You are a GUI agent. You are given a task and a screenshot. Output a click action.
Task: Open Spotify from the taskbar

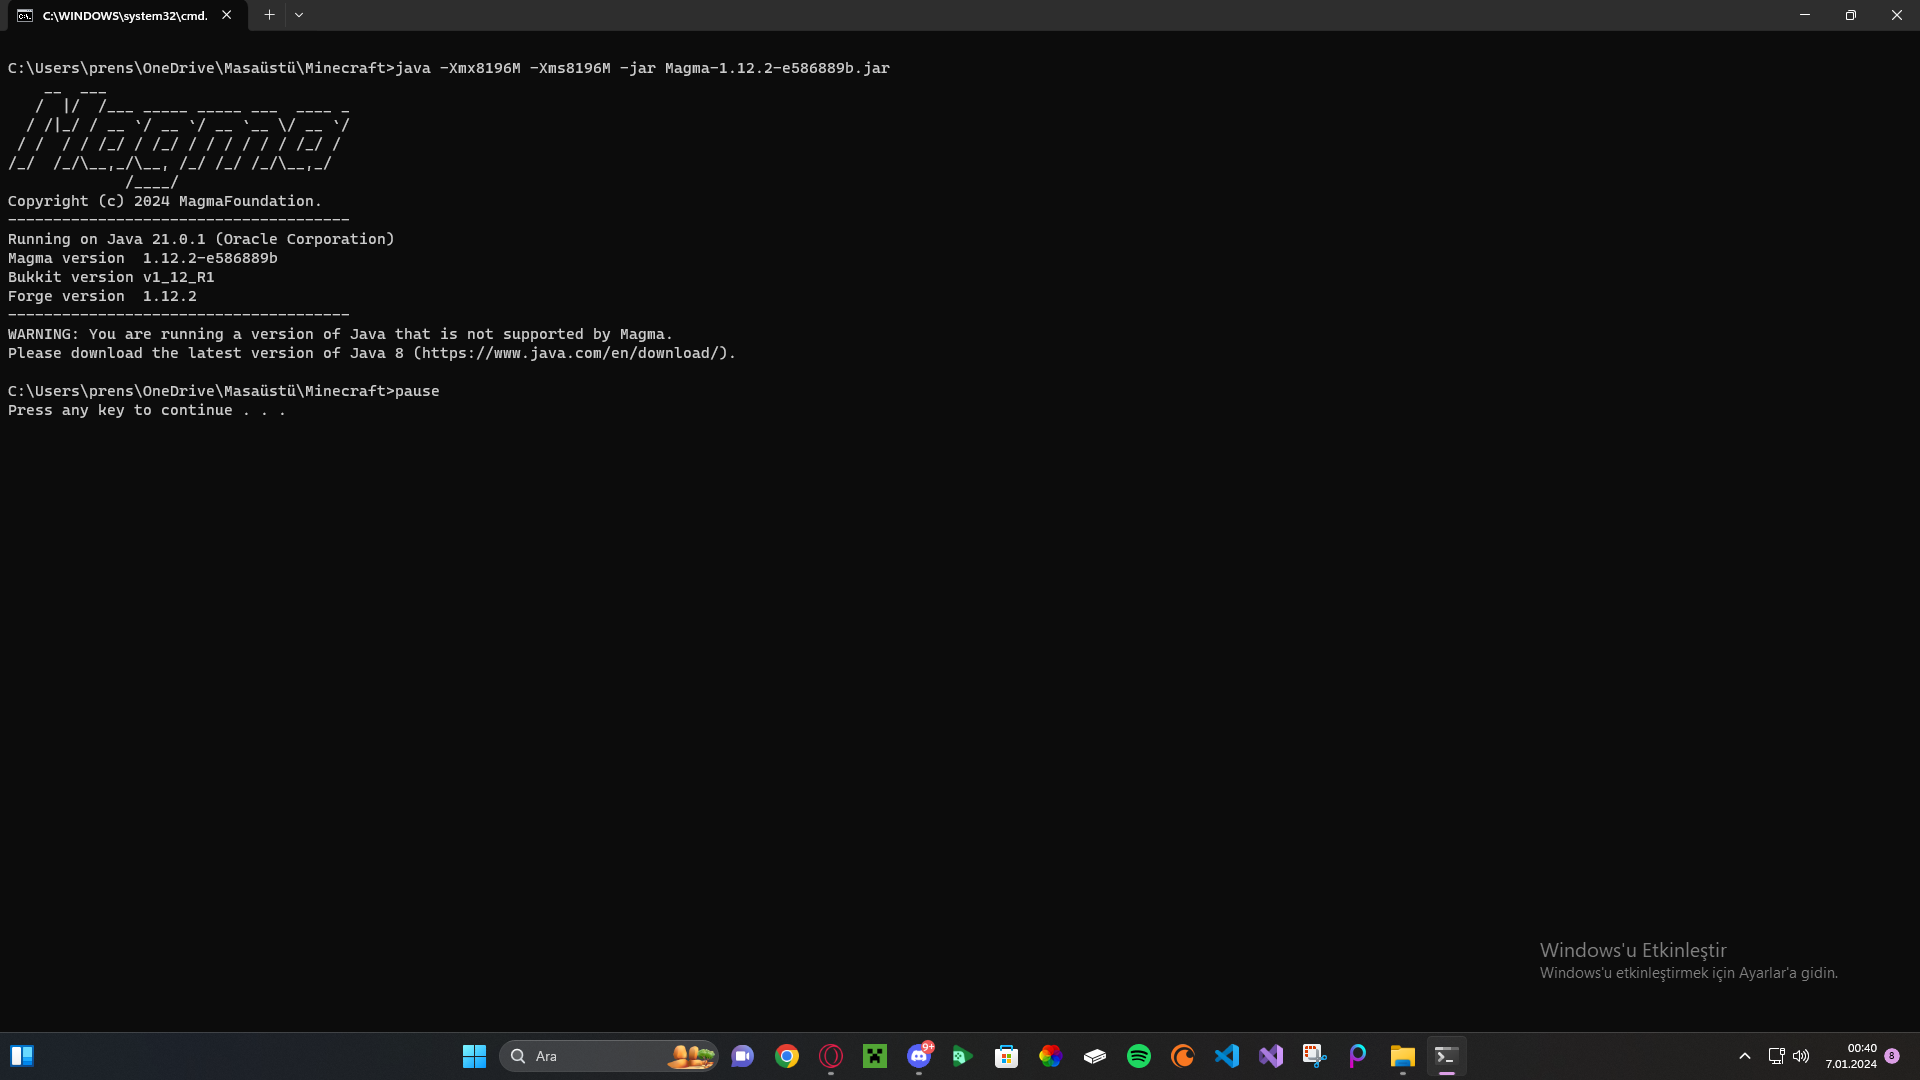(x=1139, y=1056)
